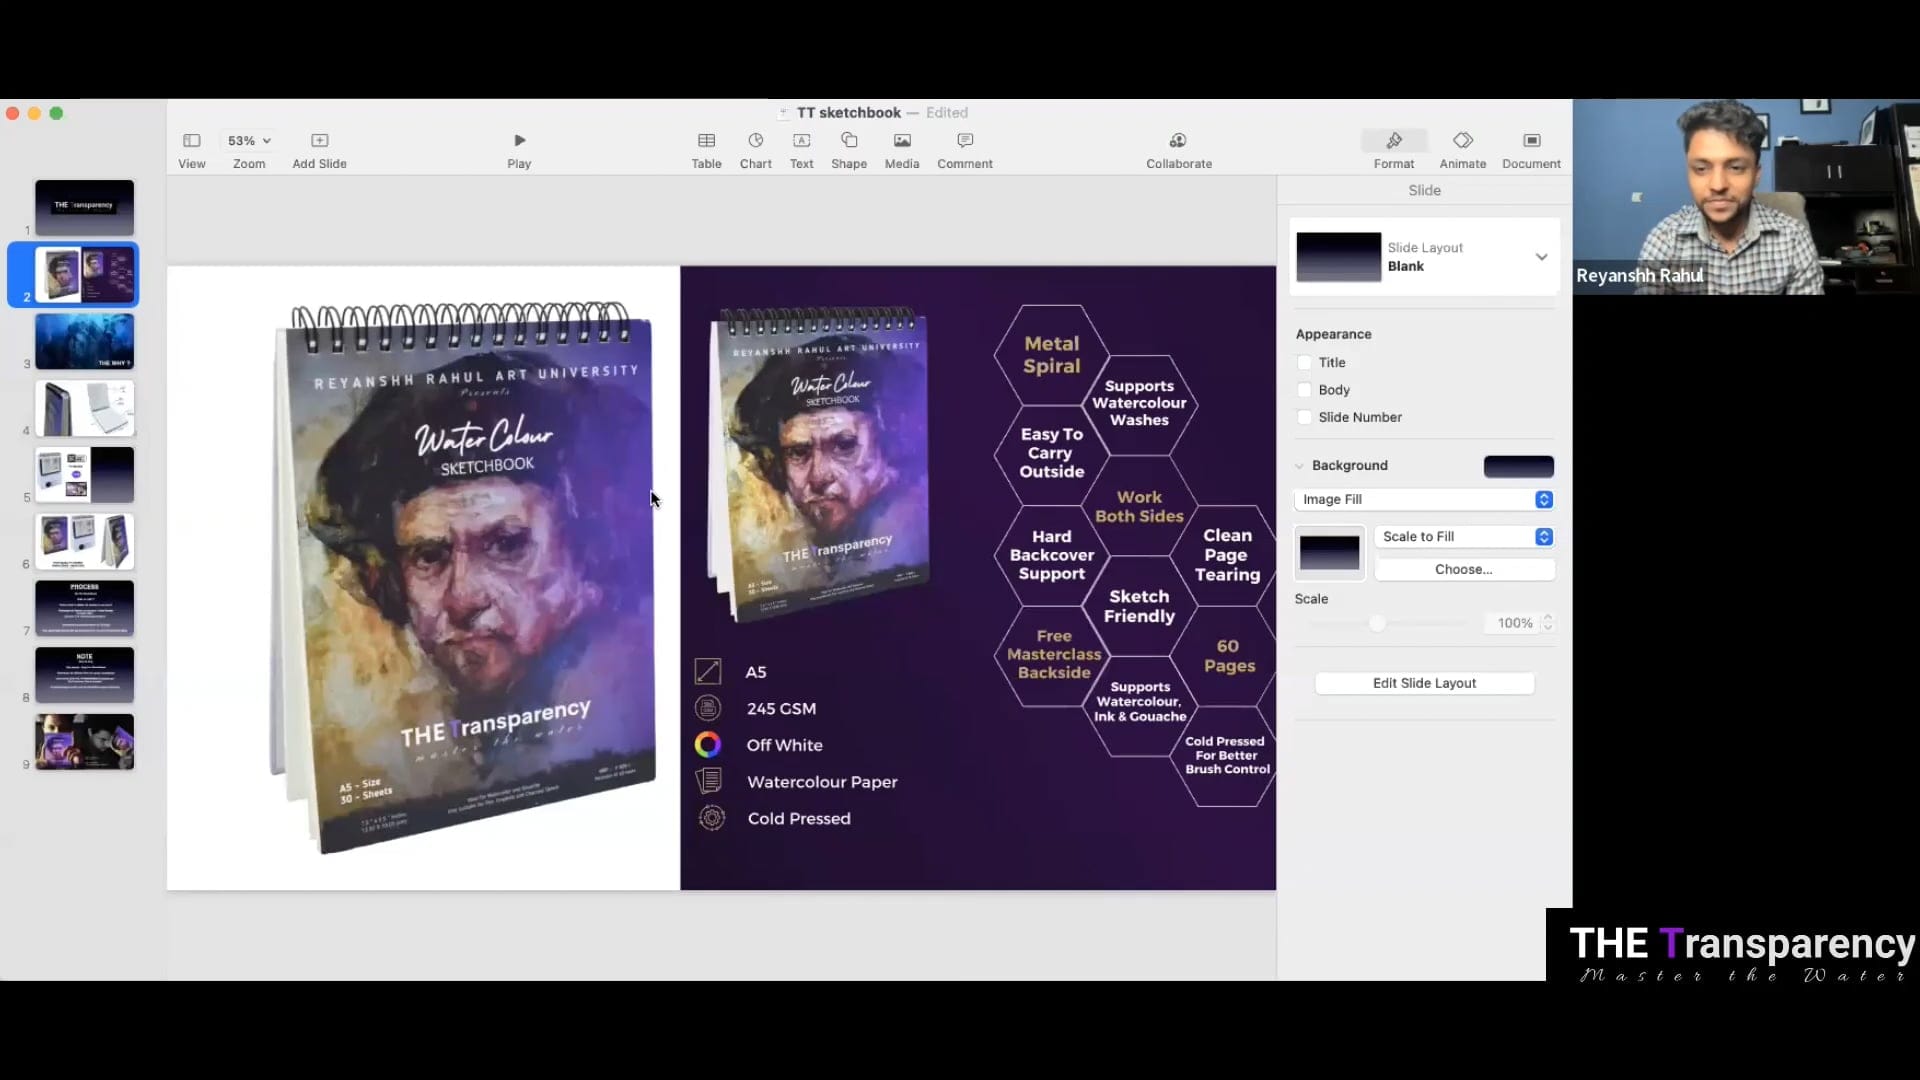Add a Comment using toolbar icon

[x=965, y=141]
